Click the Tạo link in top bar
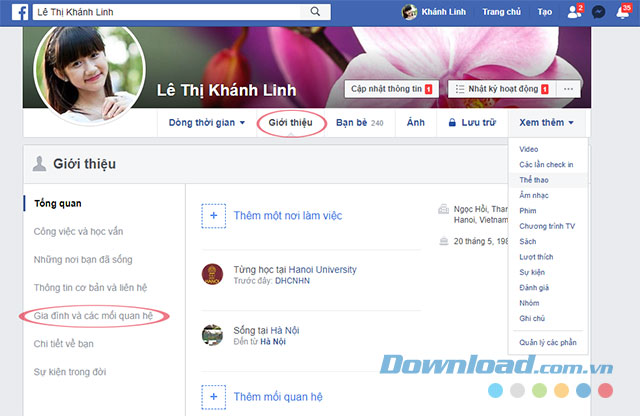 (544, 12)
